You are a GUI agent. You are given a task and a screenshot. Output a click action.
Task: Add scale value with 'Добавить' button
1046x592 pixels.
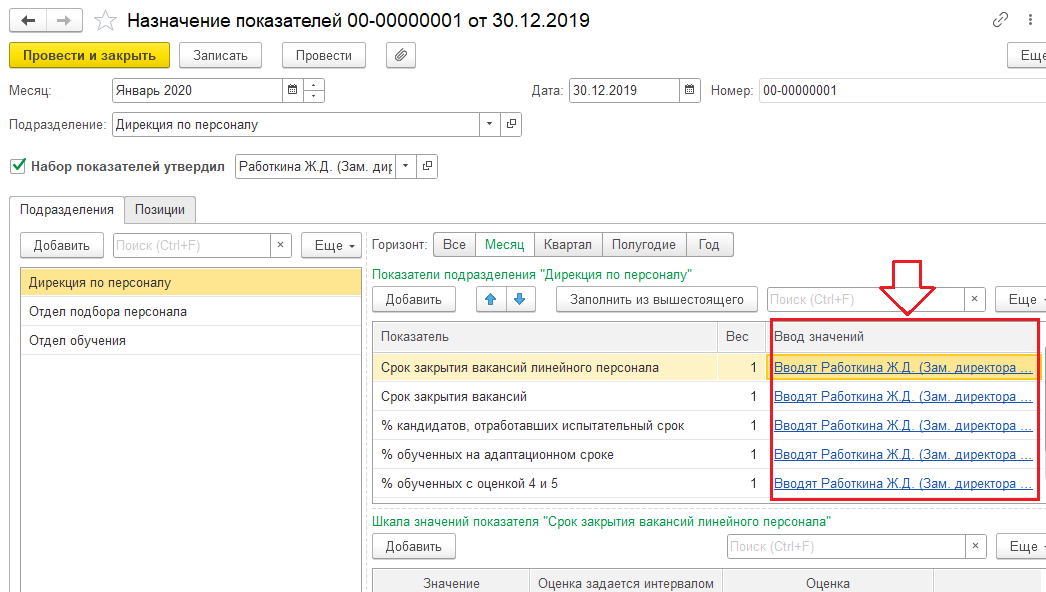414,547
